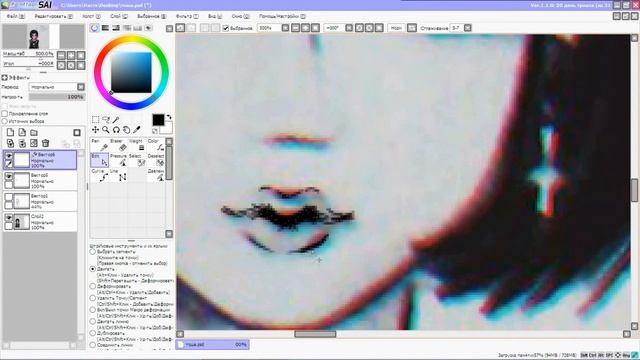Select the Line tool
The width and height of the screenshot is (640, 360).
[x=118, y=176]
